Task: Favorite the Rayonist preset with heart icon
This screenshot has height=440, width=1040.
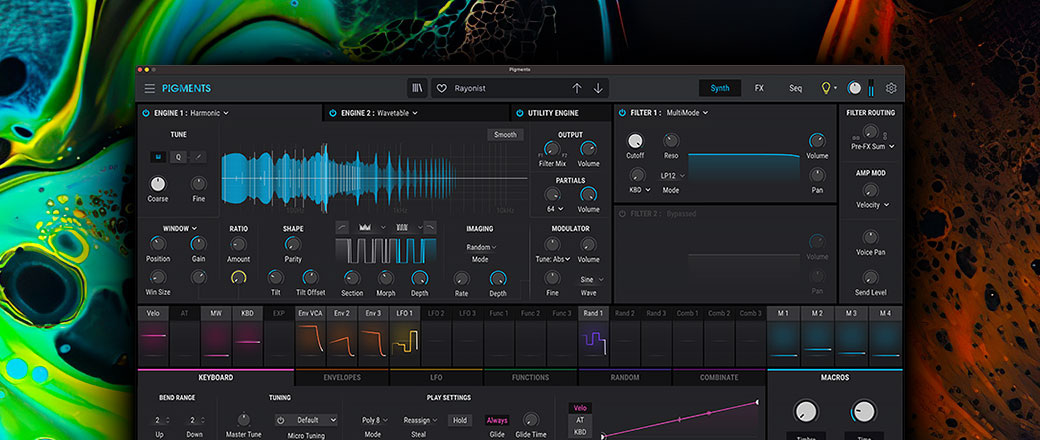Action: (x=442, y=88)
